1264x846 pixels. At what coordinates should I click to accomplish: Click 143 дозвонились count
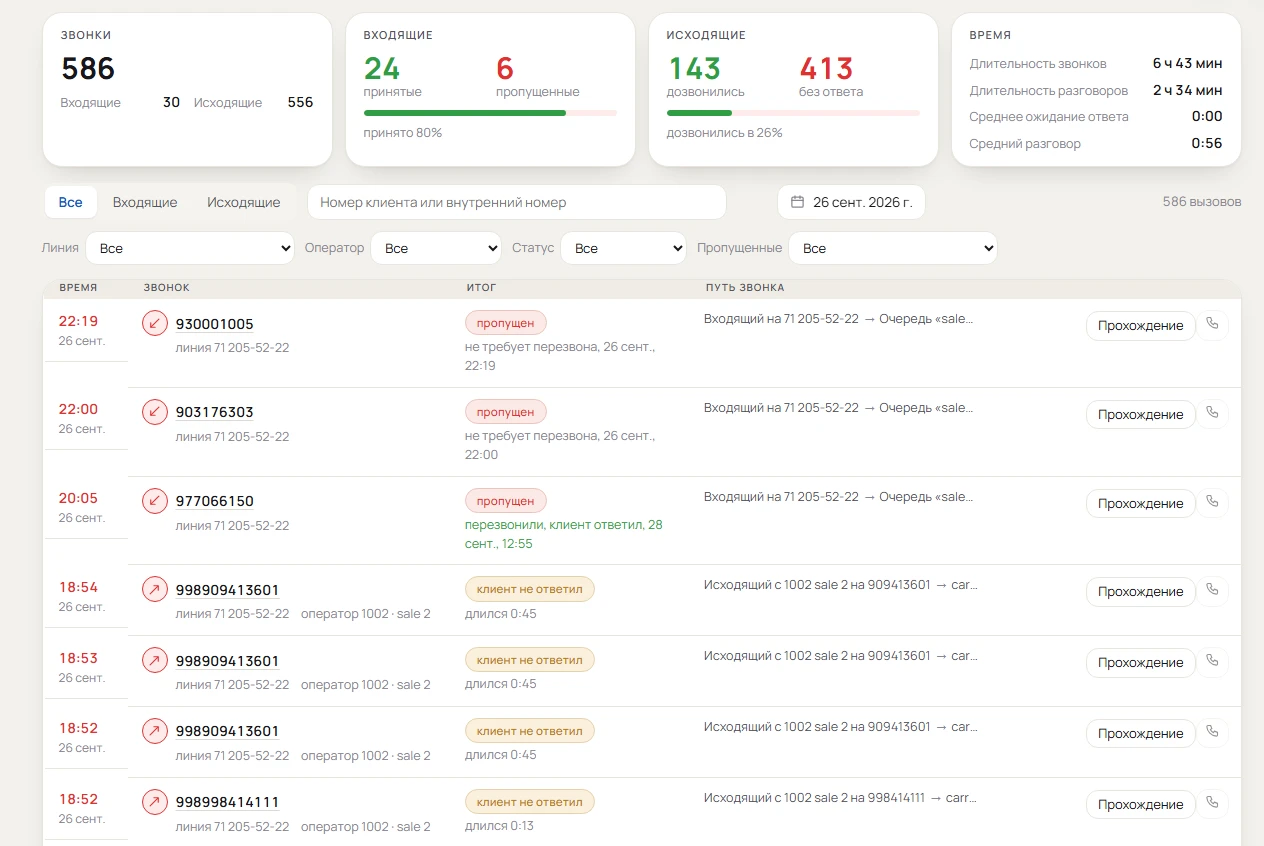pos(694,69)
